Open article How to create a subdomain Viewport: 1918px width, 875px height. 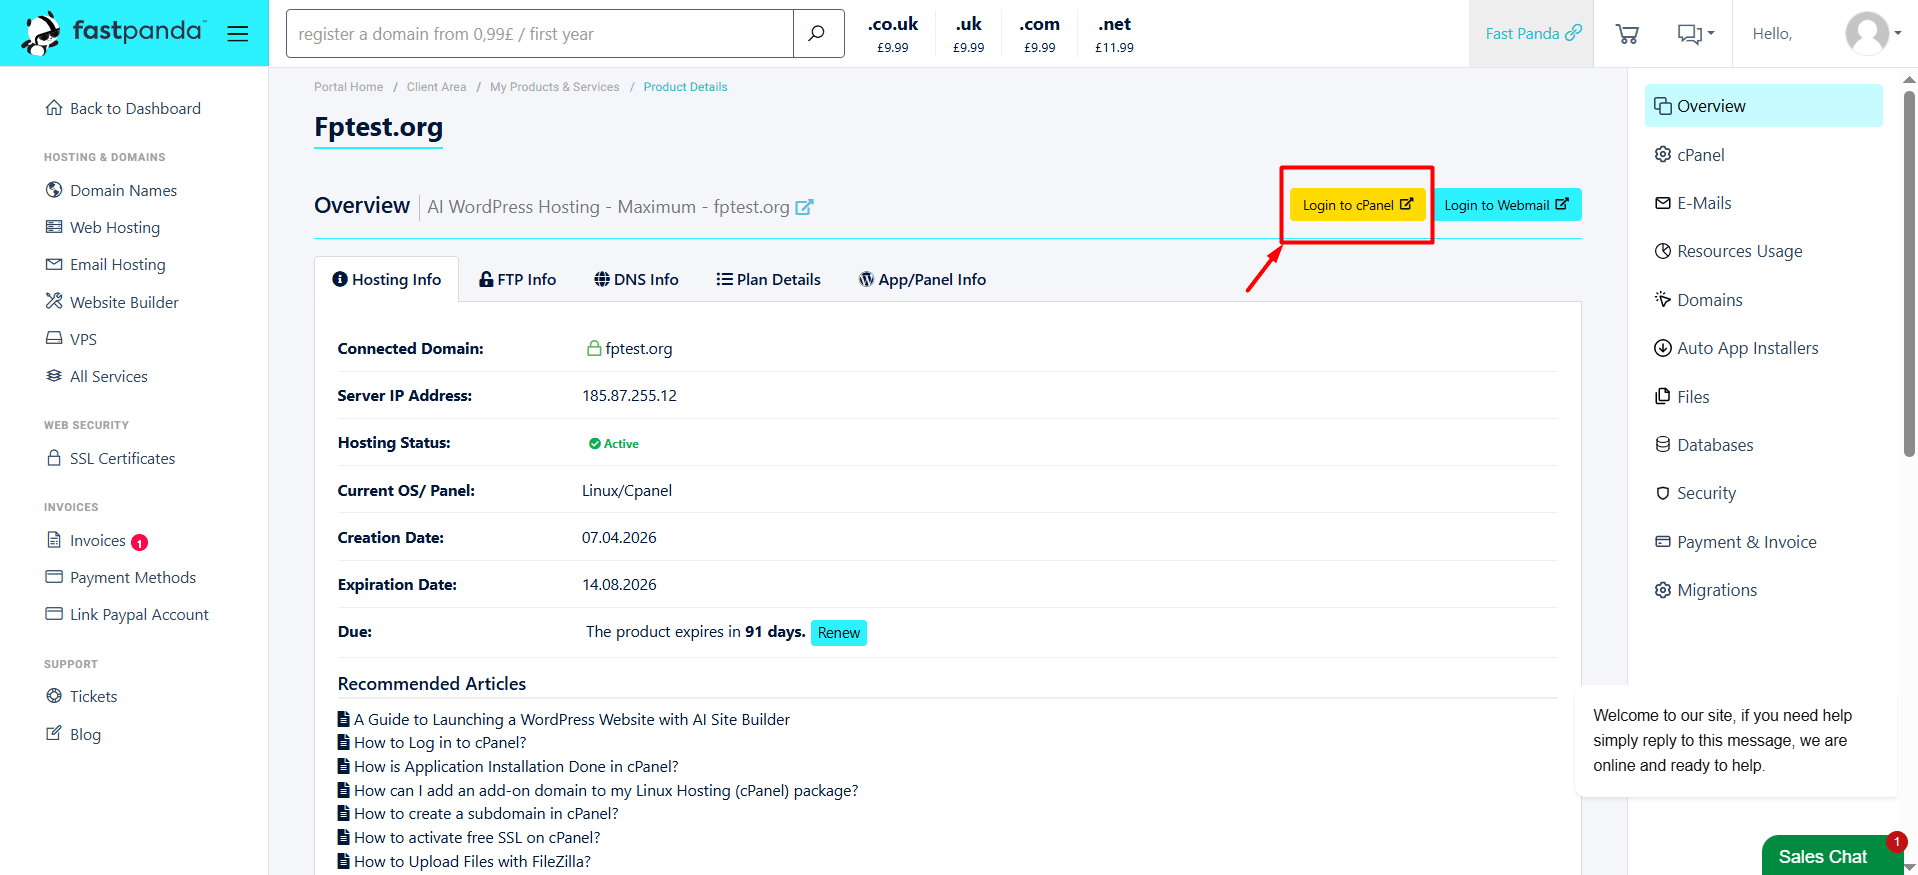[486, 813]
